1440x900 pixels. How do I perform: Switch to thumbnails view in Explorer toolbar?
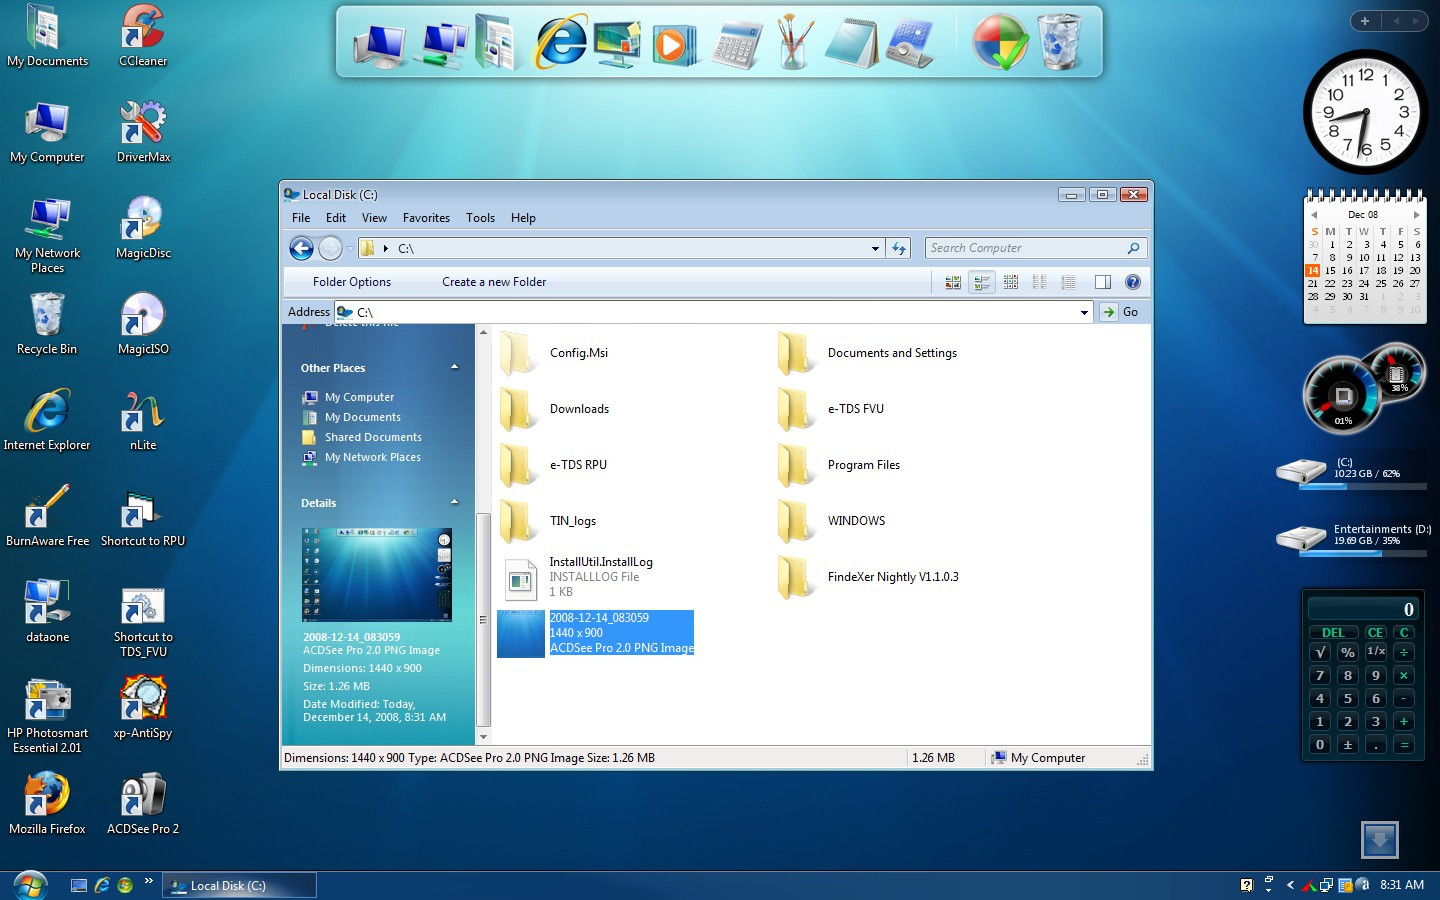coord(953,282)
